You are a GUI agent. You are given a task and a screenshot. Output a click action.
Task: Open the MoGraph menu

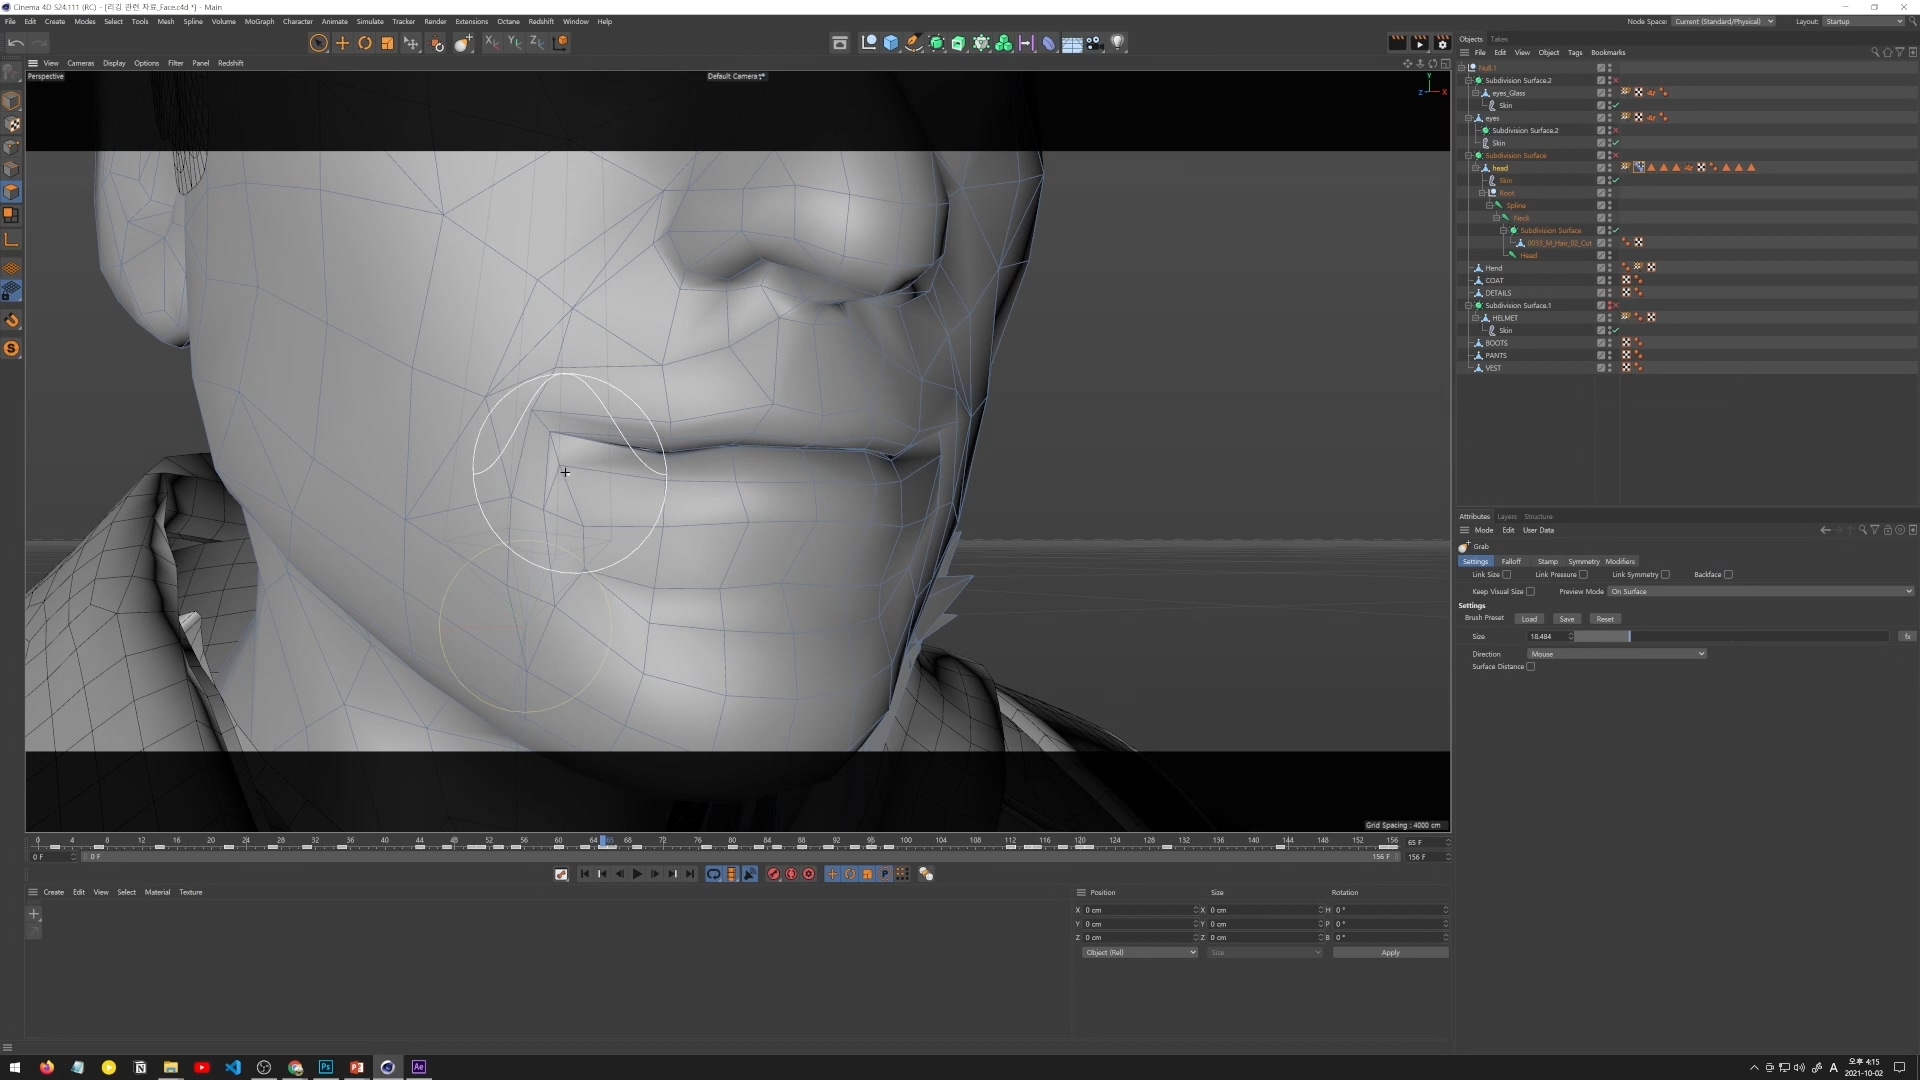pos(259,21)
